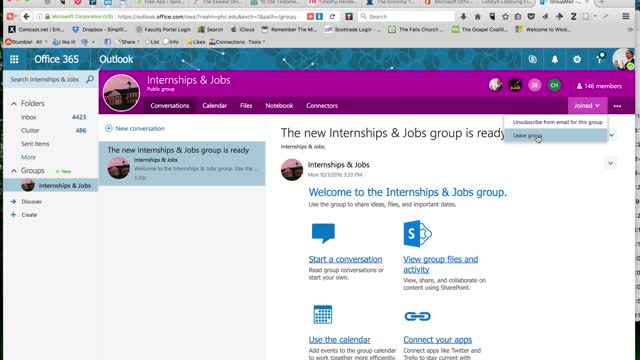
Task: Open the settings gear in Outlook header
Action: (577, 59)
